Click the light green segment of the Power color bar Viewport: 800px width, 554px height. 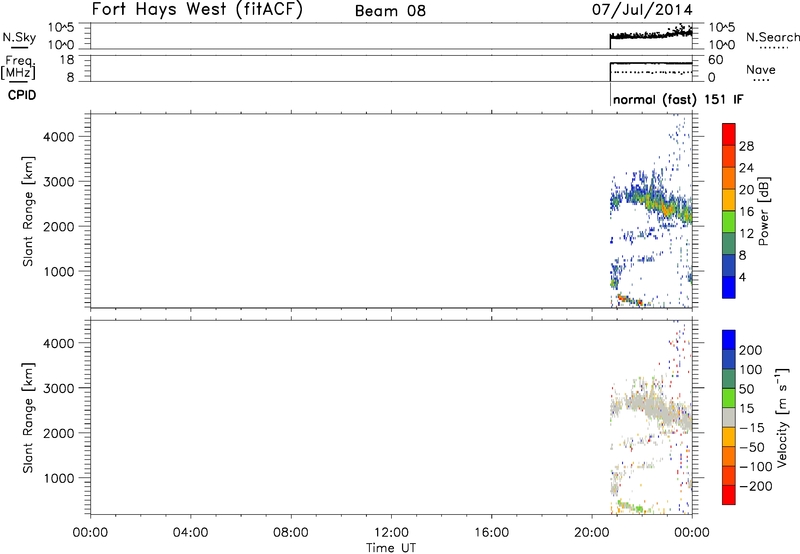[729, 221]
